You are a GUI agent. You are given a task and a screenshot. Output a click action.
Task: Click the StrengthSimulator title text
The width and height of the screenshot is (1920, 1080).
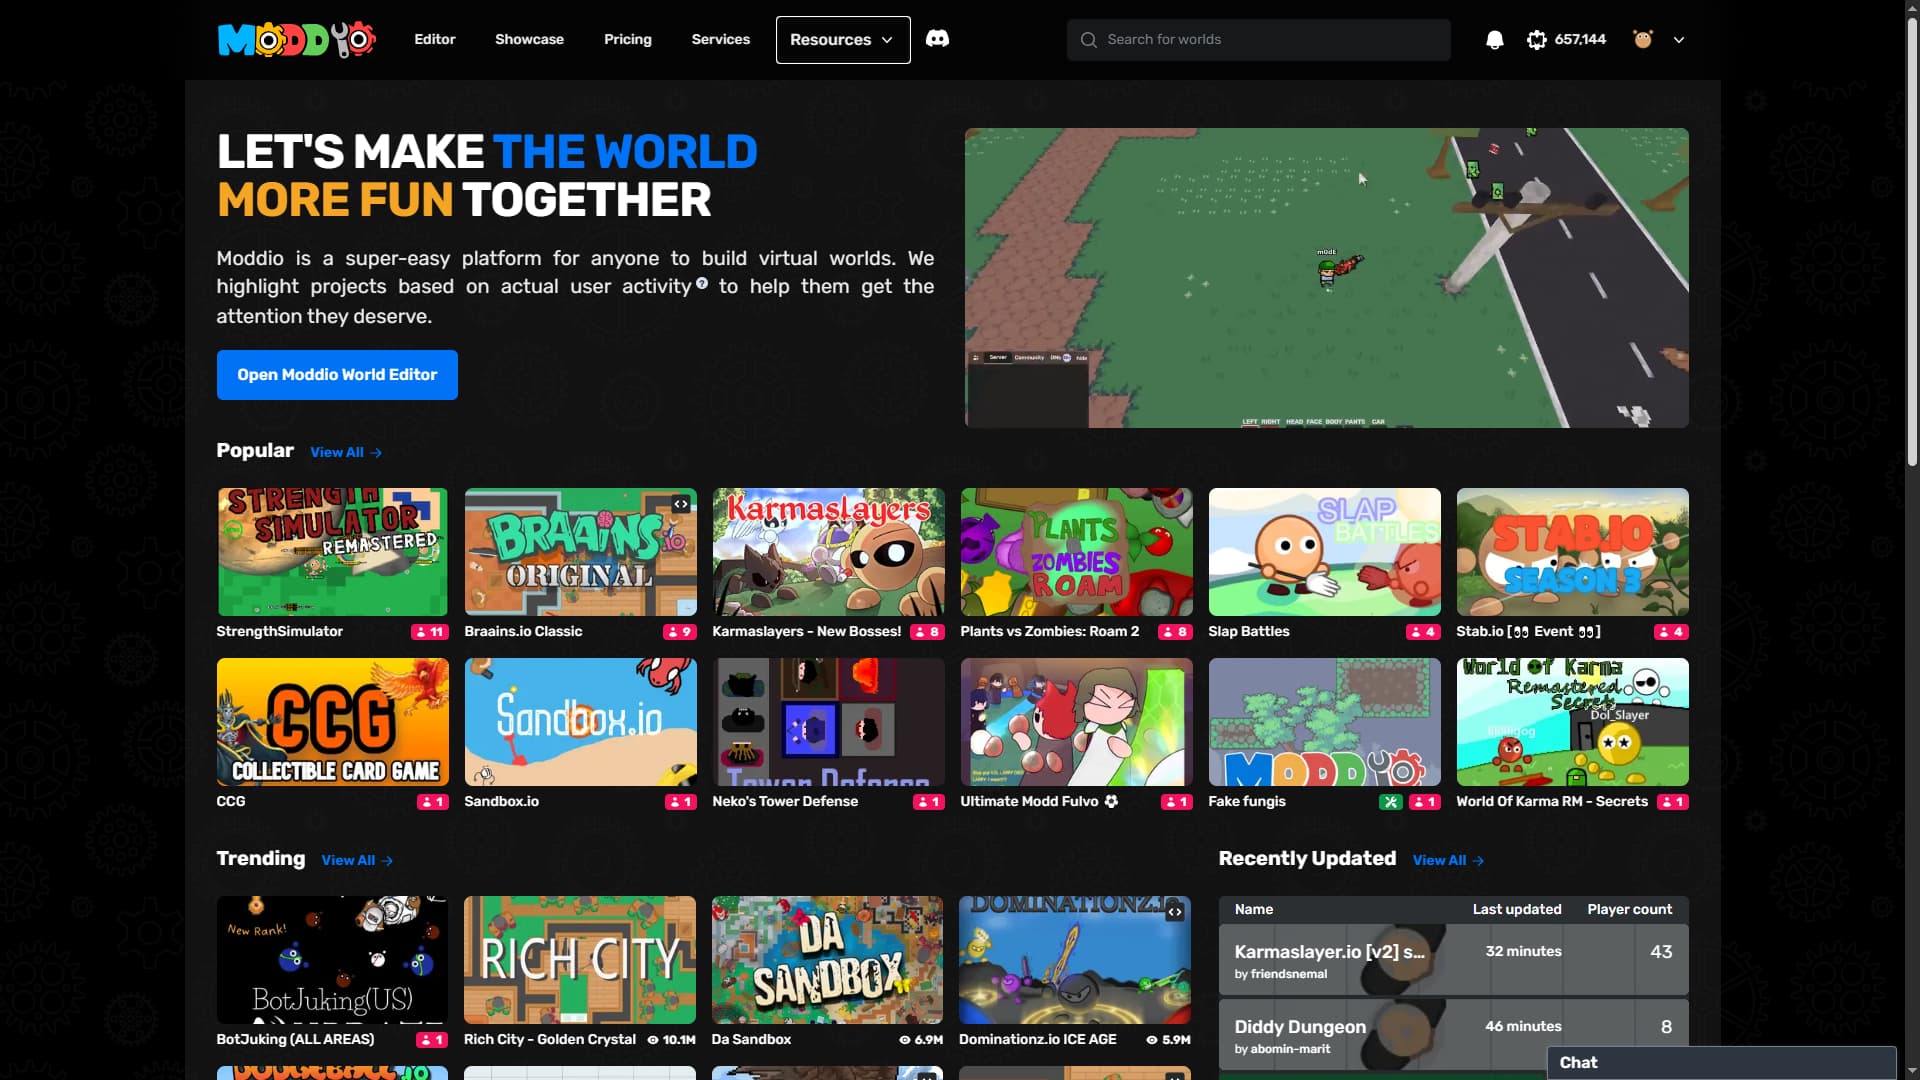tap(279, 631)
